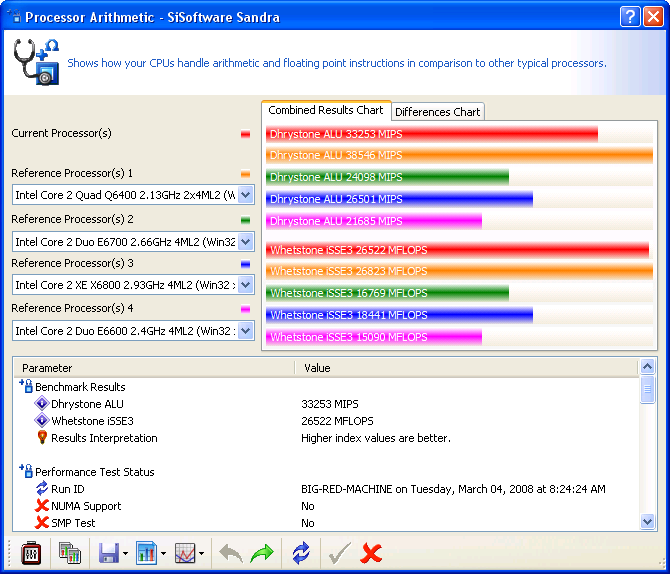The image size is (670, 574).
Task: Click the green Whetstone iSSE3 16769 MFLOPS bar
Action: tap(387, 293)
